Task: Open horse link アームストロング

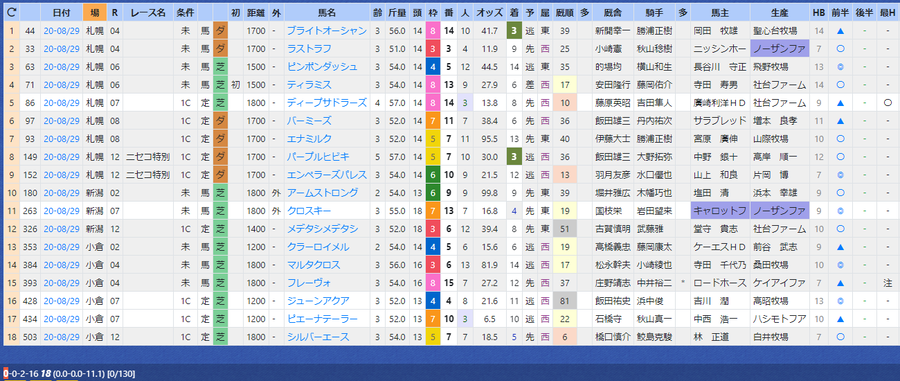Action: point(322,193)
